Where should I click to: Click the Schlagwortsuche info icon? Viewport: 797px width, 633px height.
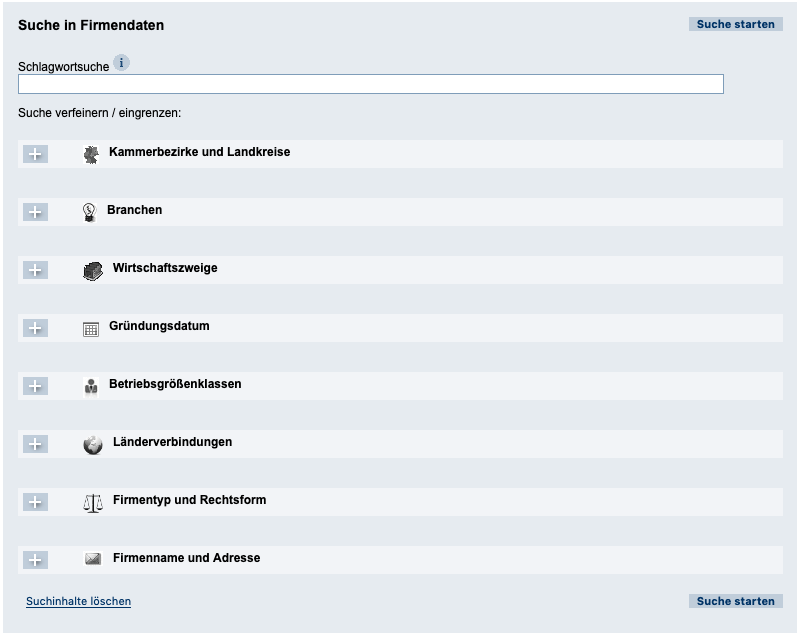122,63
